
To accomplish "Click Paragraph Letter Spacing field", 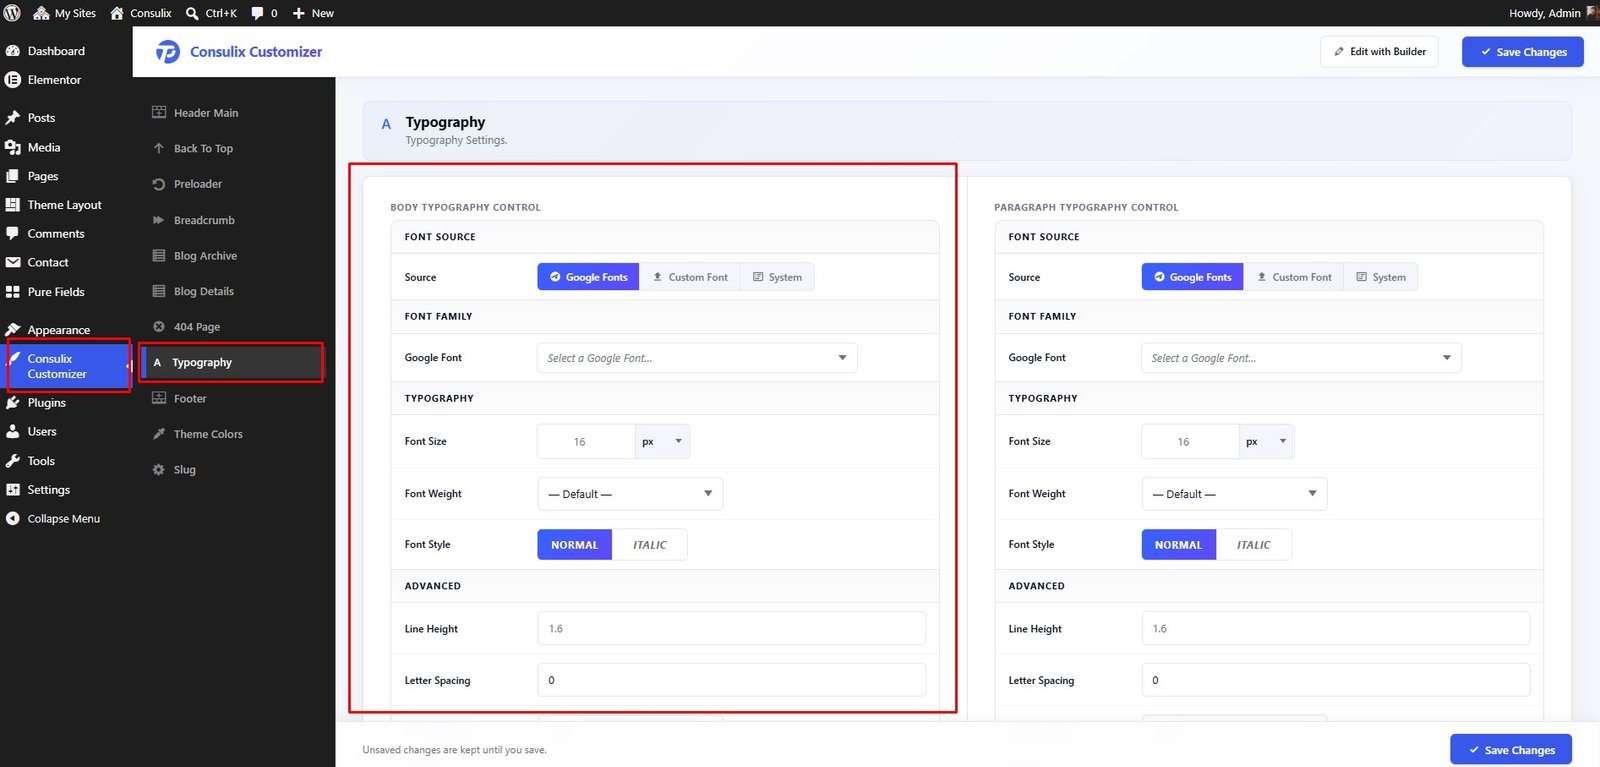I will 1335,680.
